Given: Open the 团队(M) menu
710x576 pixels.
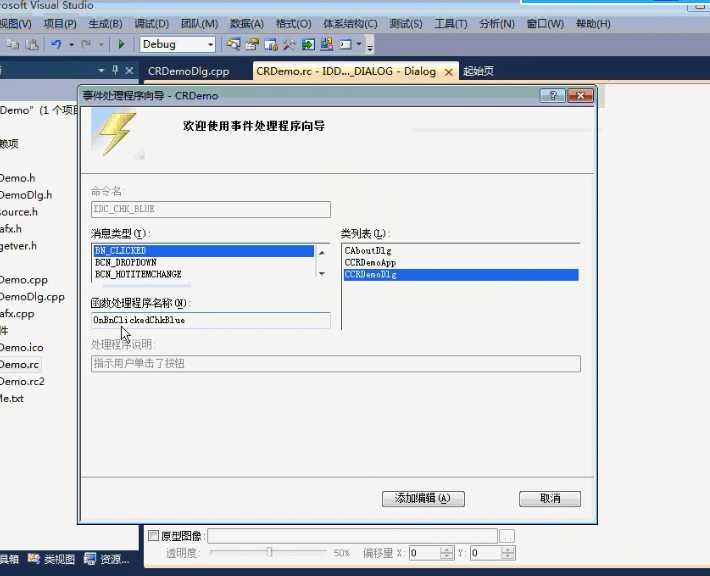Looking at the screenshot, I should click(x=199, y=24).
